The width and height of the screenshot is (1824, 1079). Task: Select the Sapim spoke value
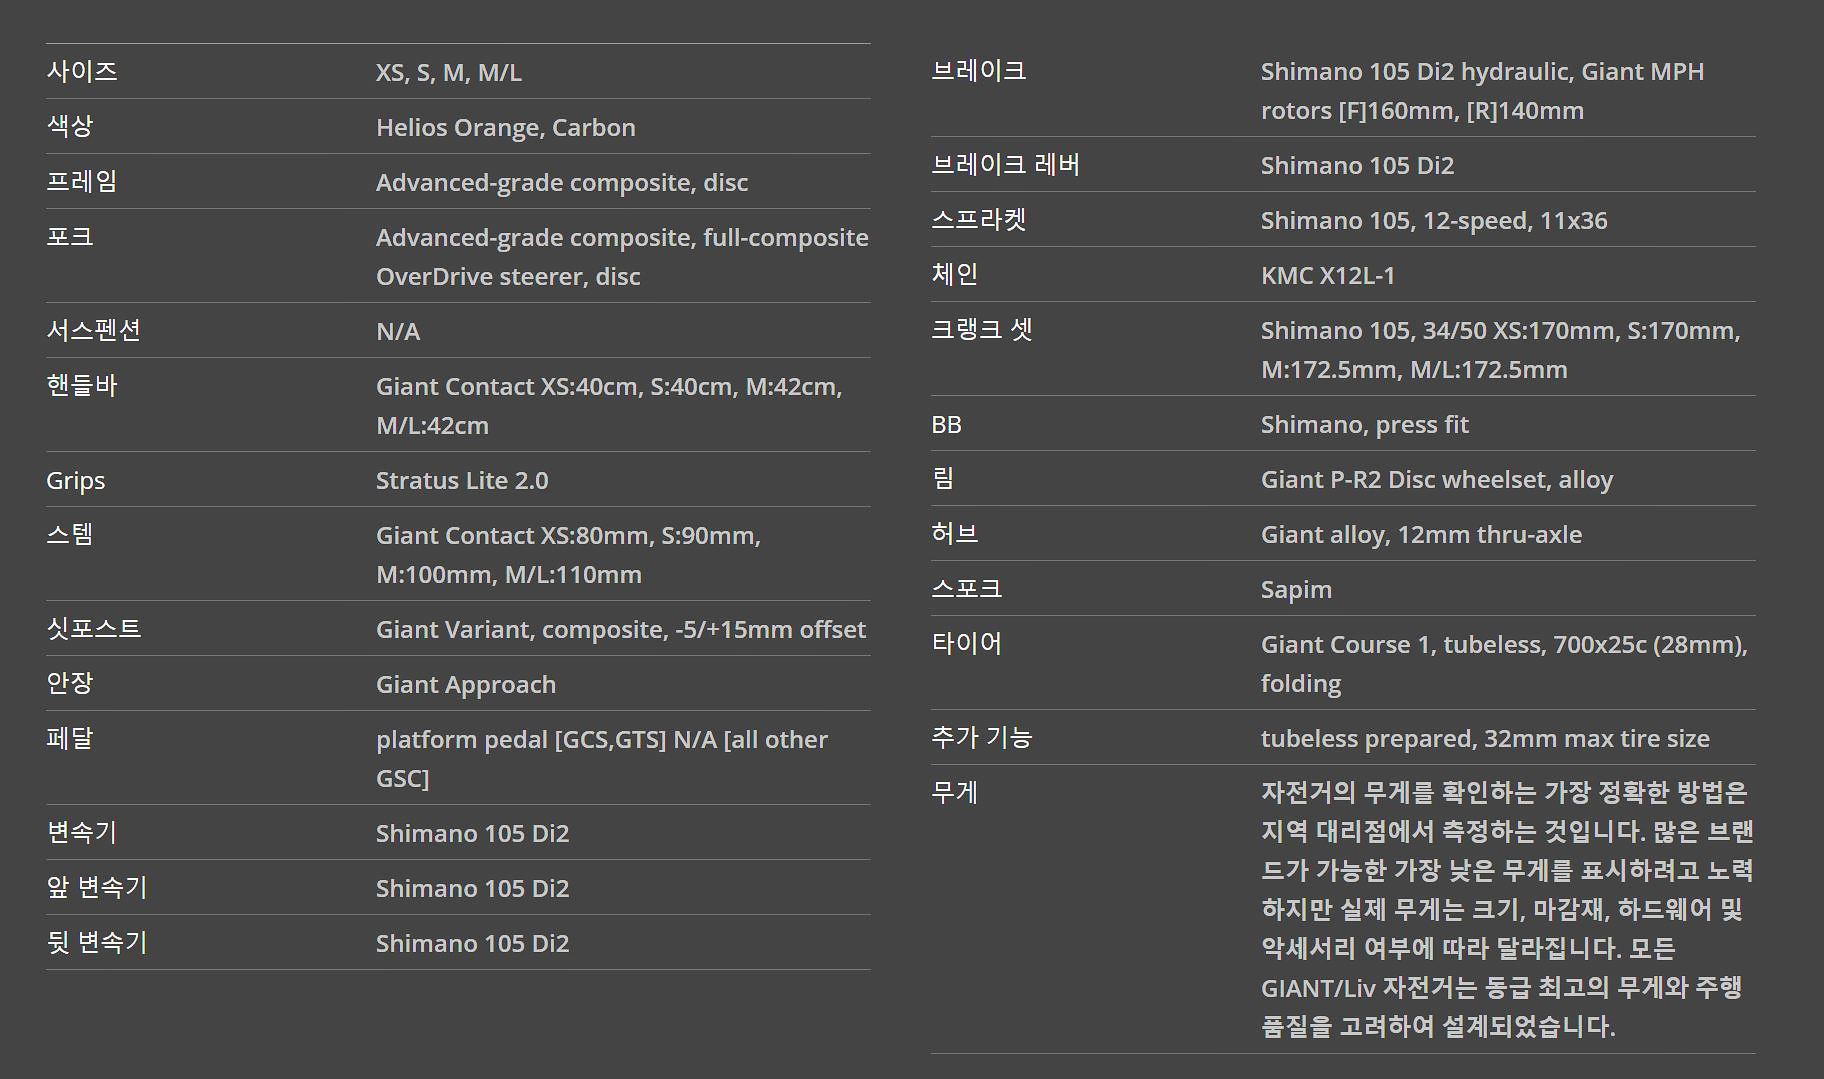coord(1296,589)
